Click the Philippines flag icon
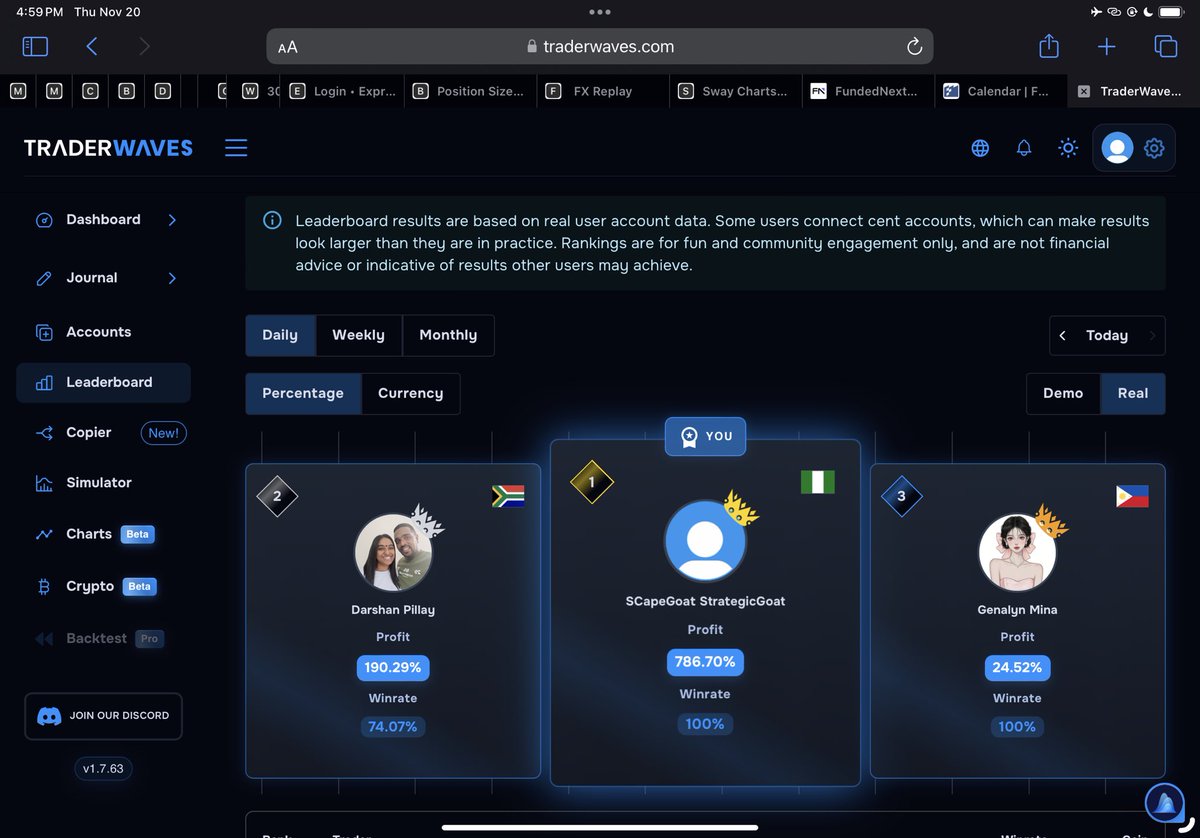Image resolution: width=1200 pixels, height=838 pixels. [1132, 496]
